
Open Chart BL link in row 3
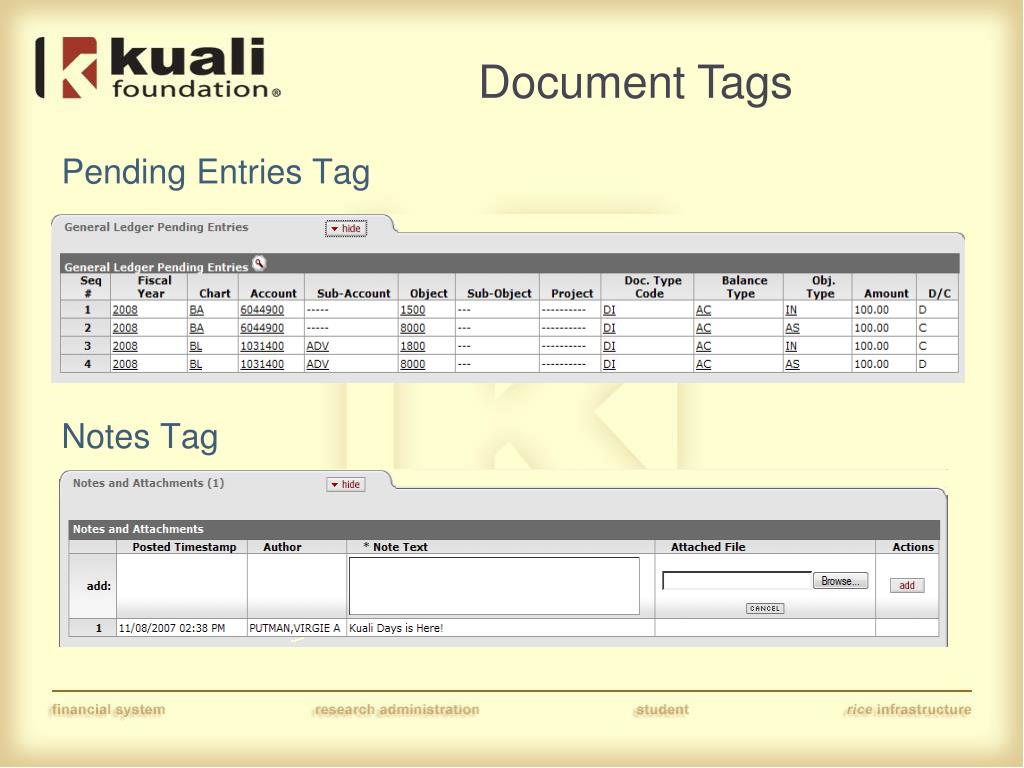click(196, 346)
